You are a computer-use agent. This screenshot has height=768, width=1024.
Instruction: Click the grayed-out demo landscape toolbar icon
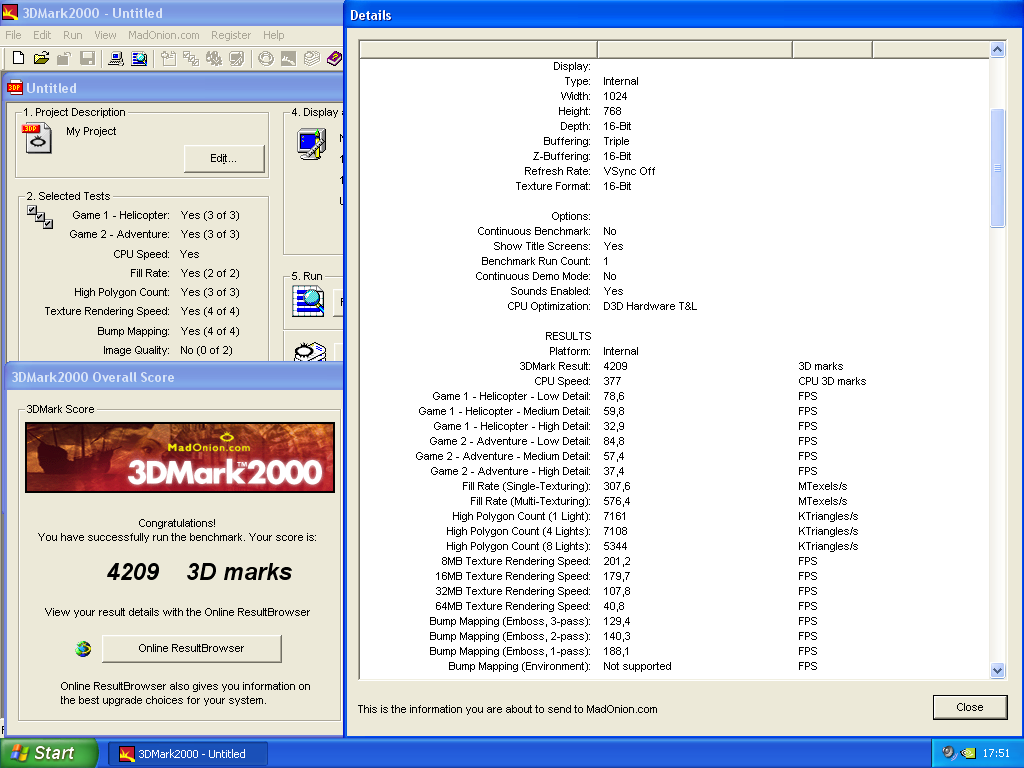[x=288, y=58]
